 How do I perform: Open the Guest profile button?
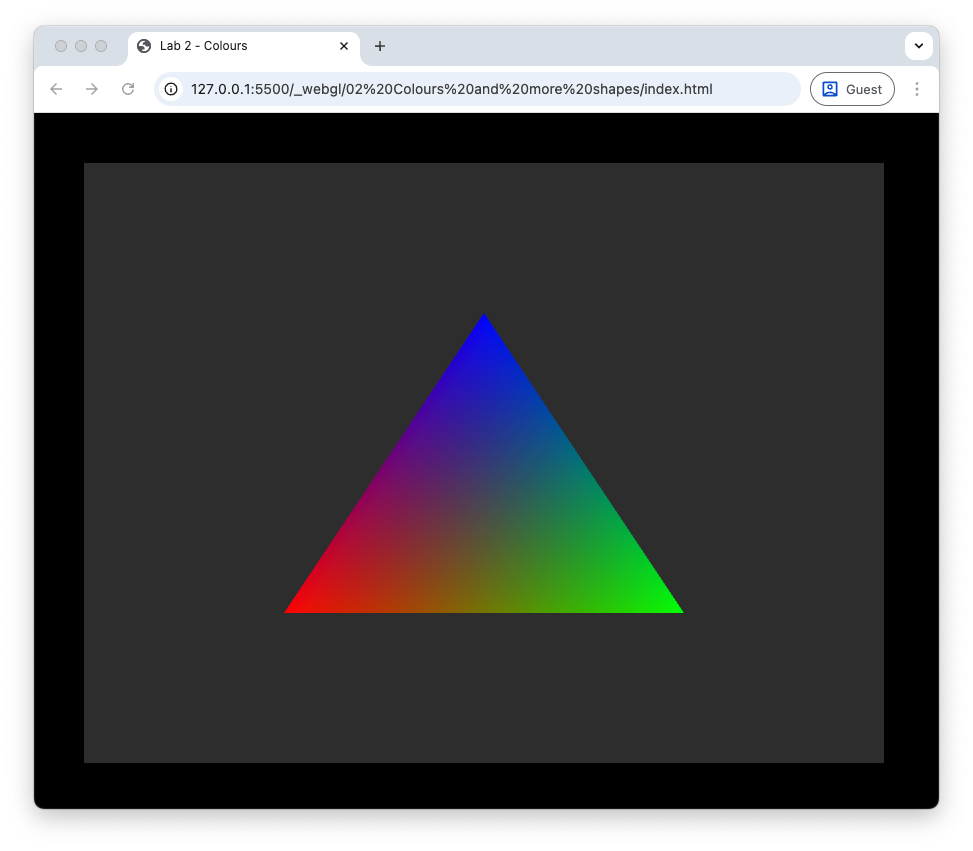pos(852,89)
